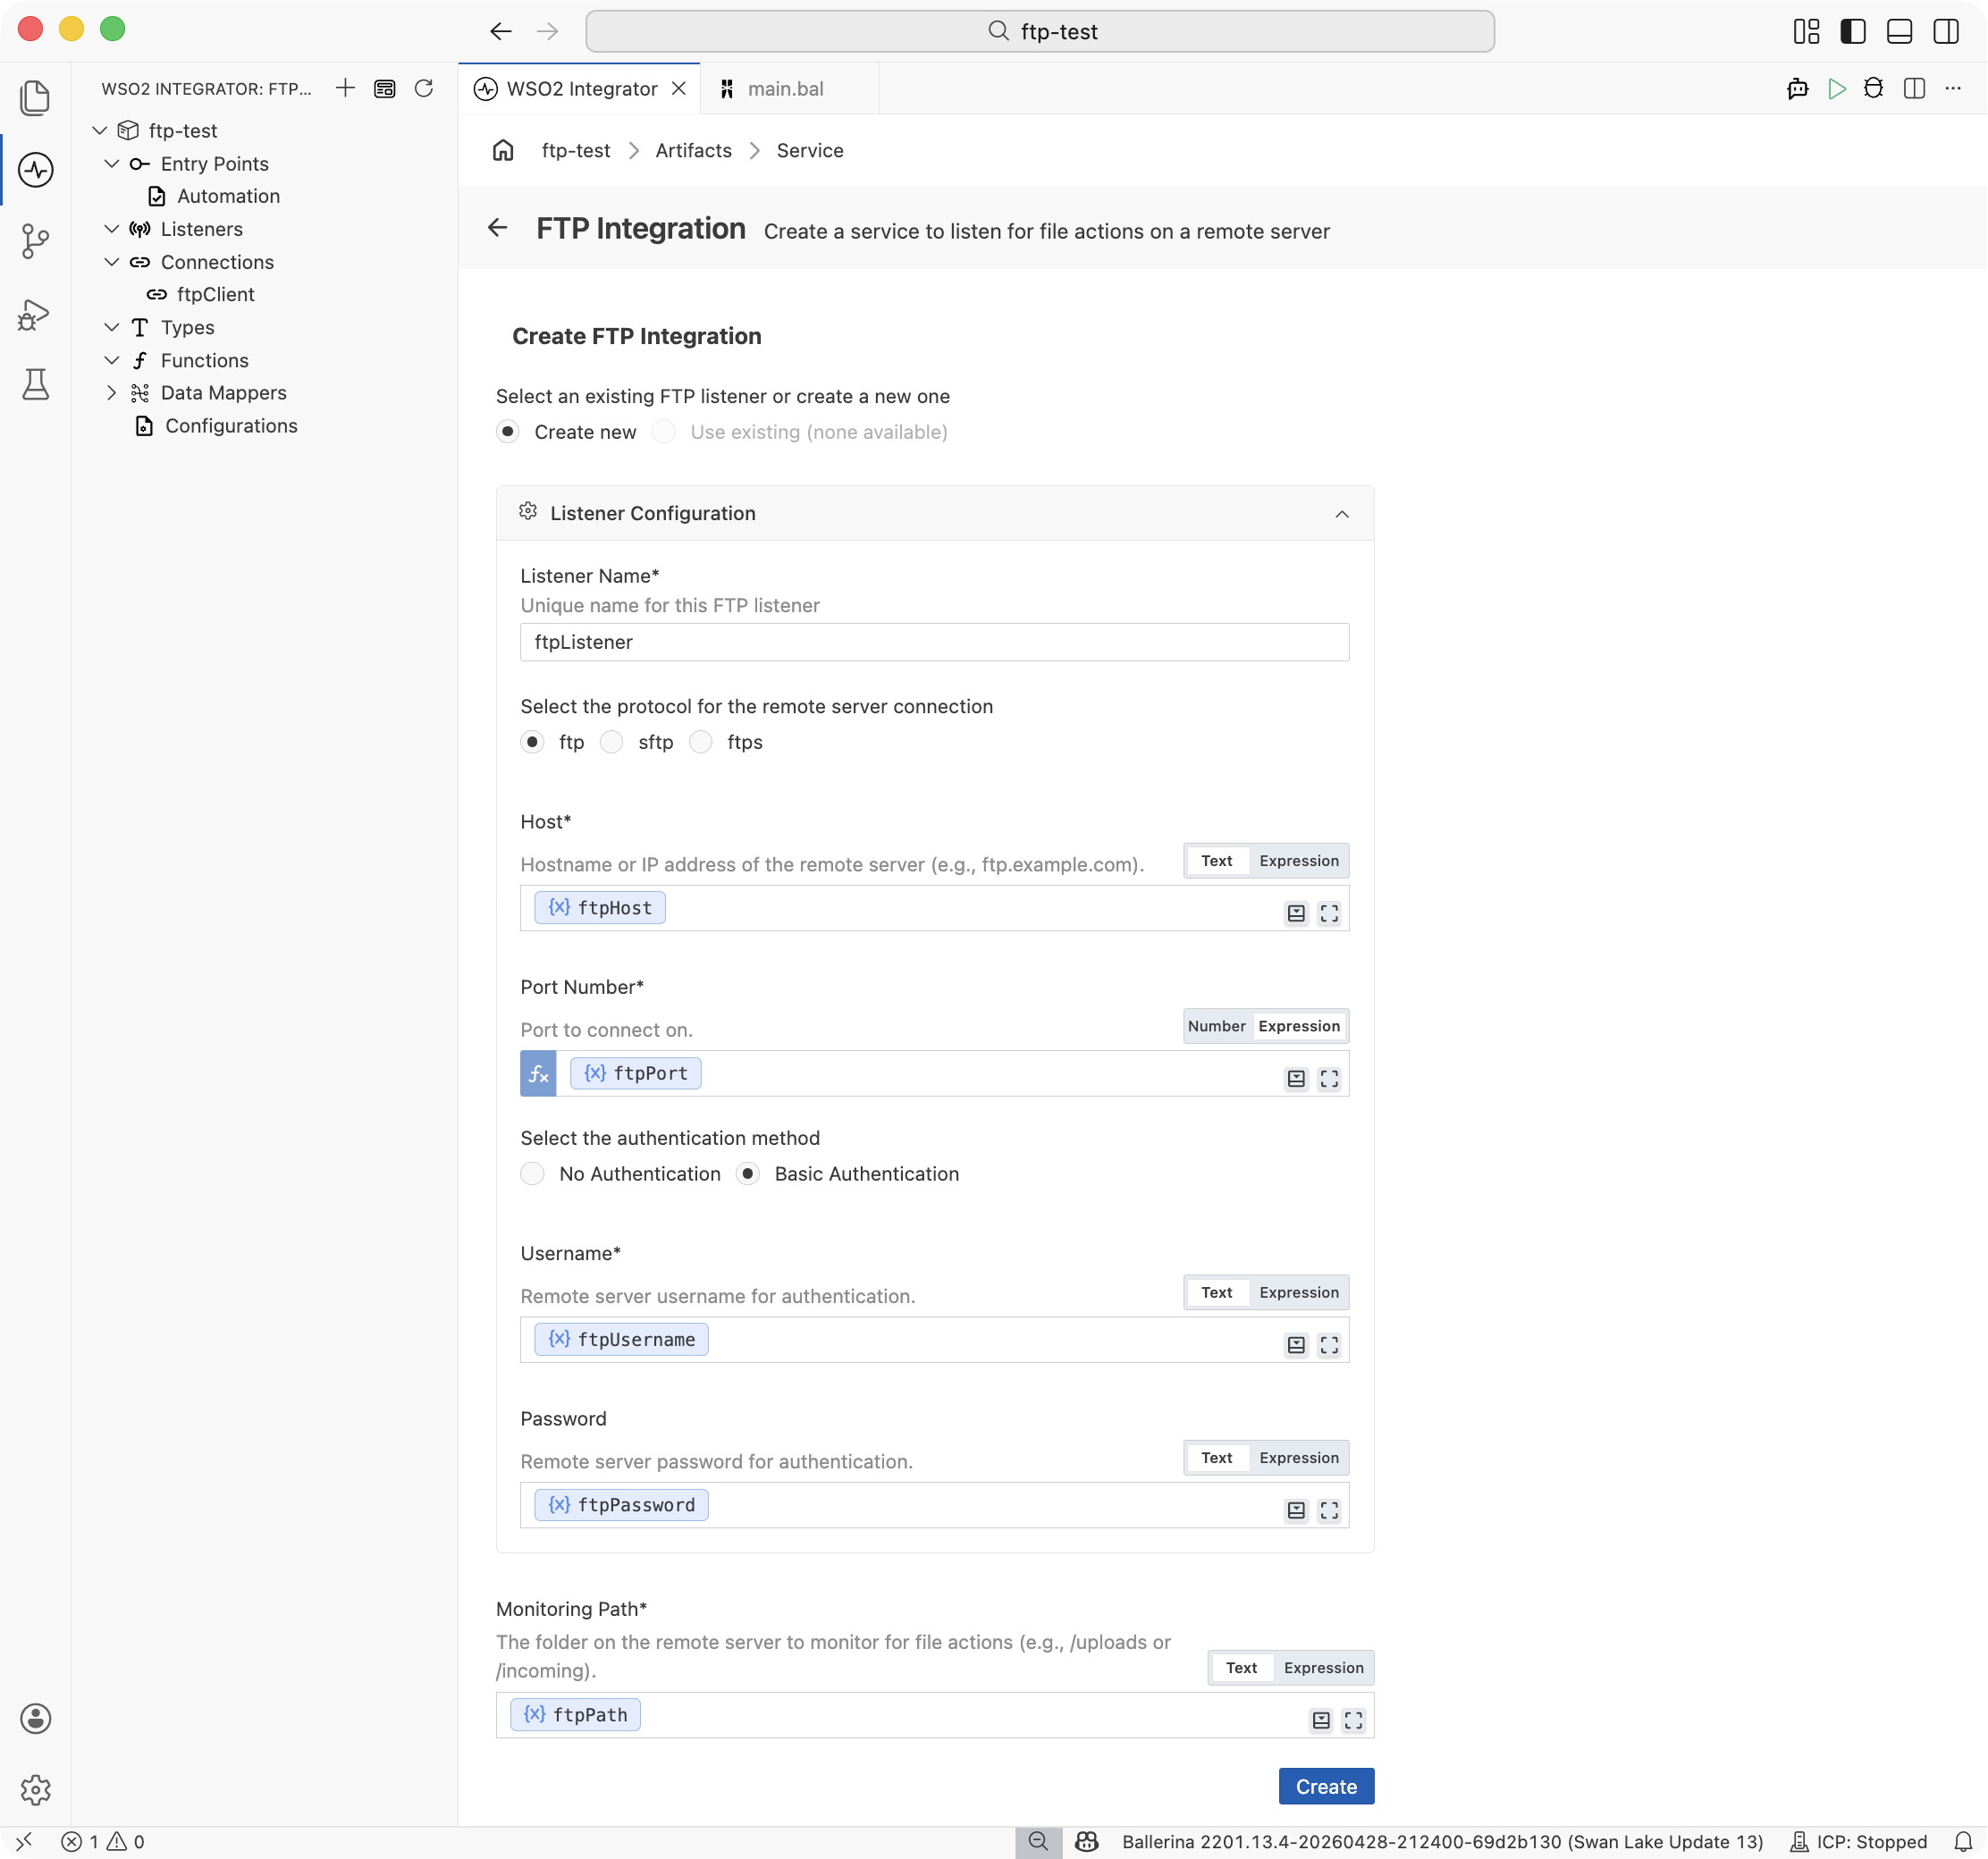Open the Explorer files icon in activity bar
The width and height of the screenshot is (1988, 1859).
click(35, 98)
